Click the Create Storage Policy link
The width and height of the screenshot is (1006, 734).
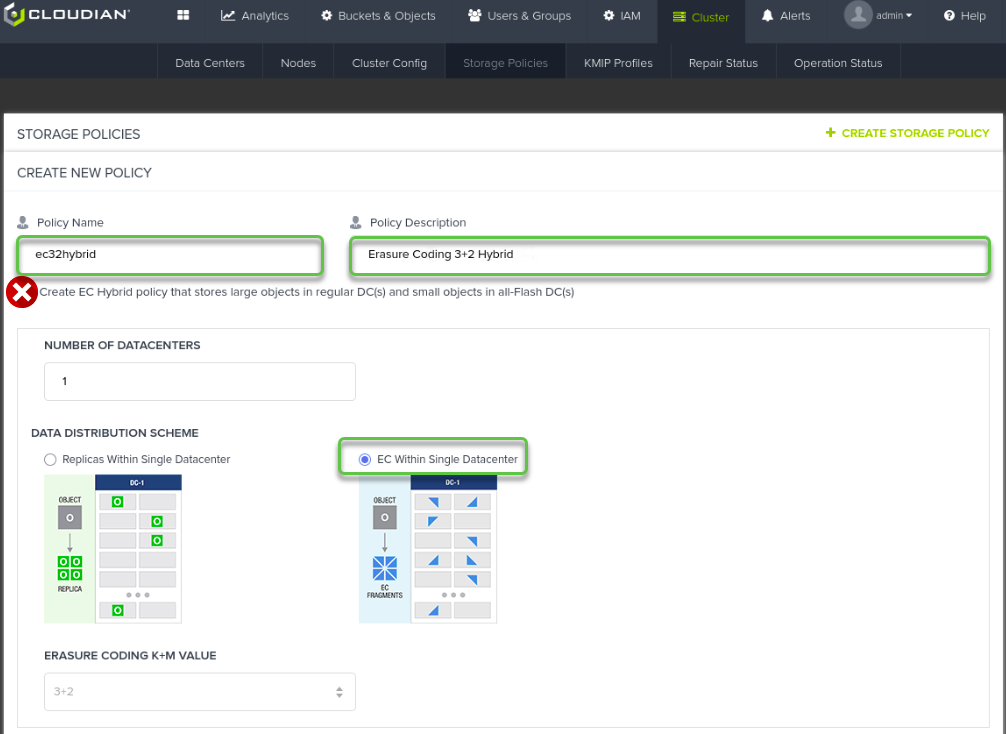915,133
